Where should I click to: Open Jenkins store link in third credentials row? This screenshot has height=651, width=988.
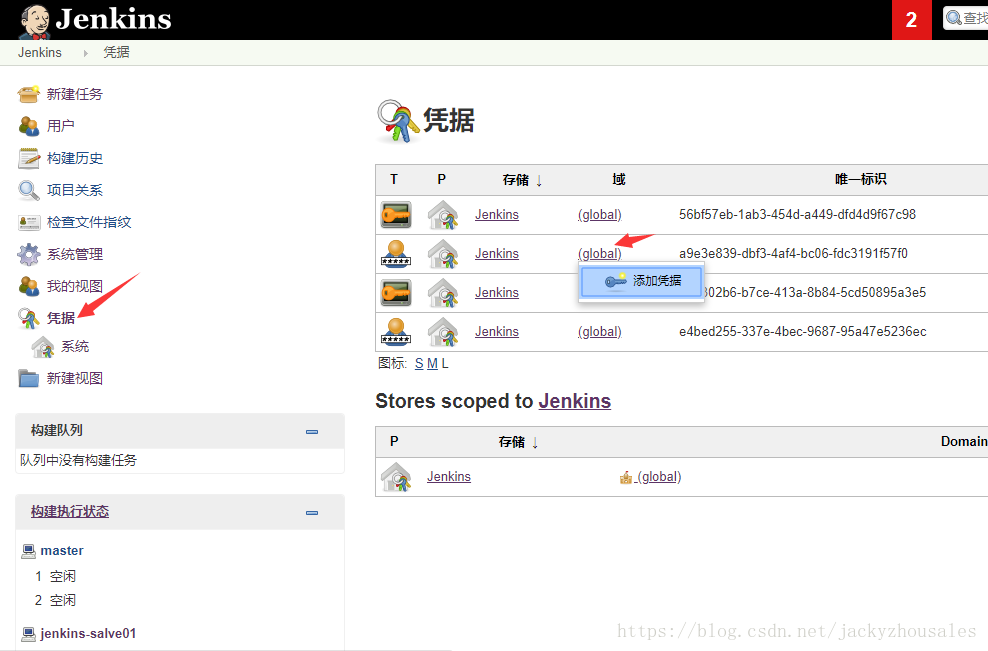497,292
